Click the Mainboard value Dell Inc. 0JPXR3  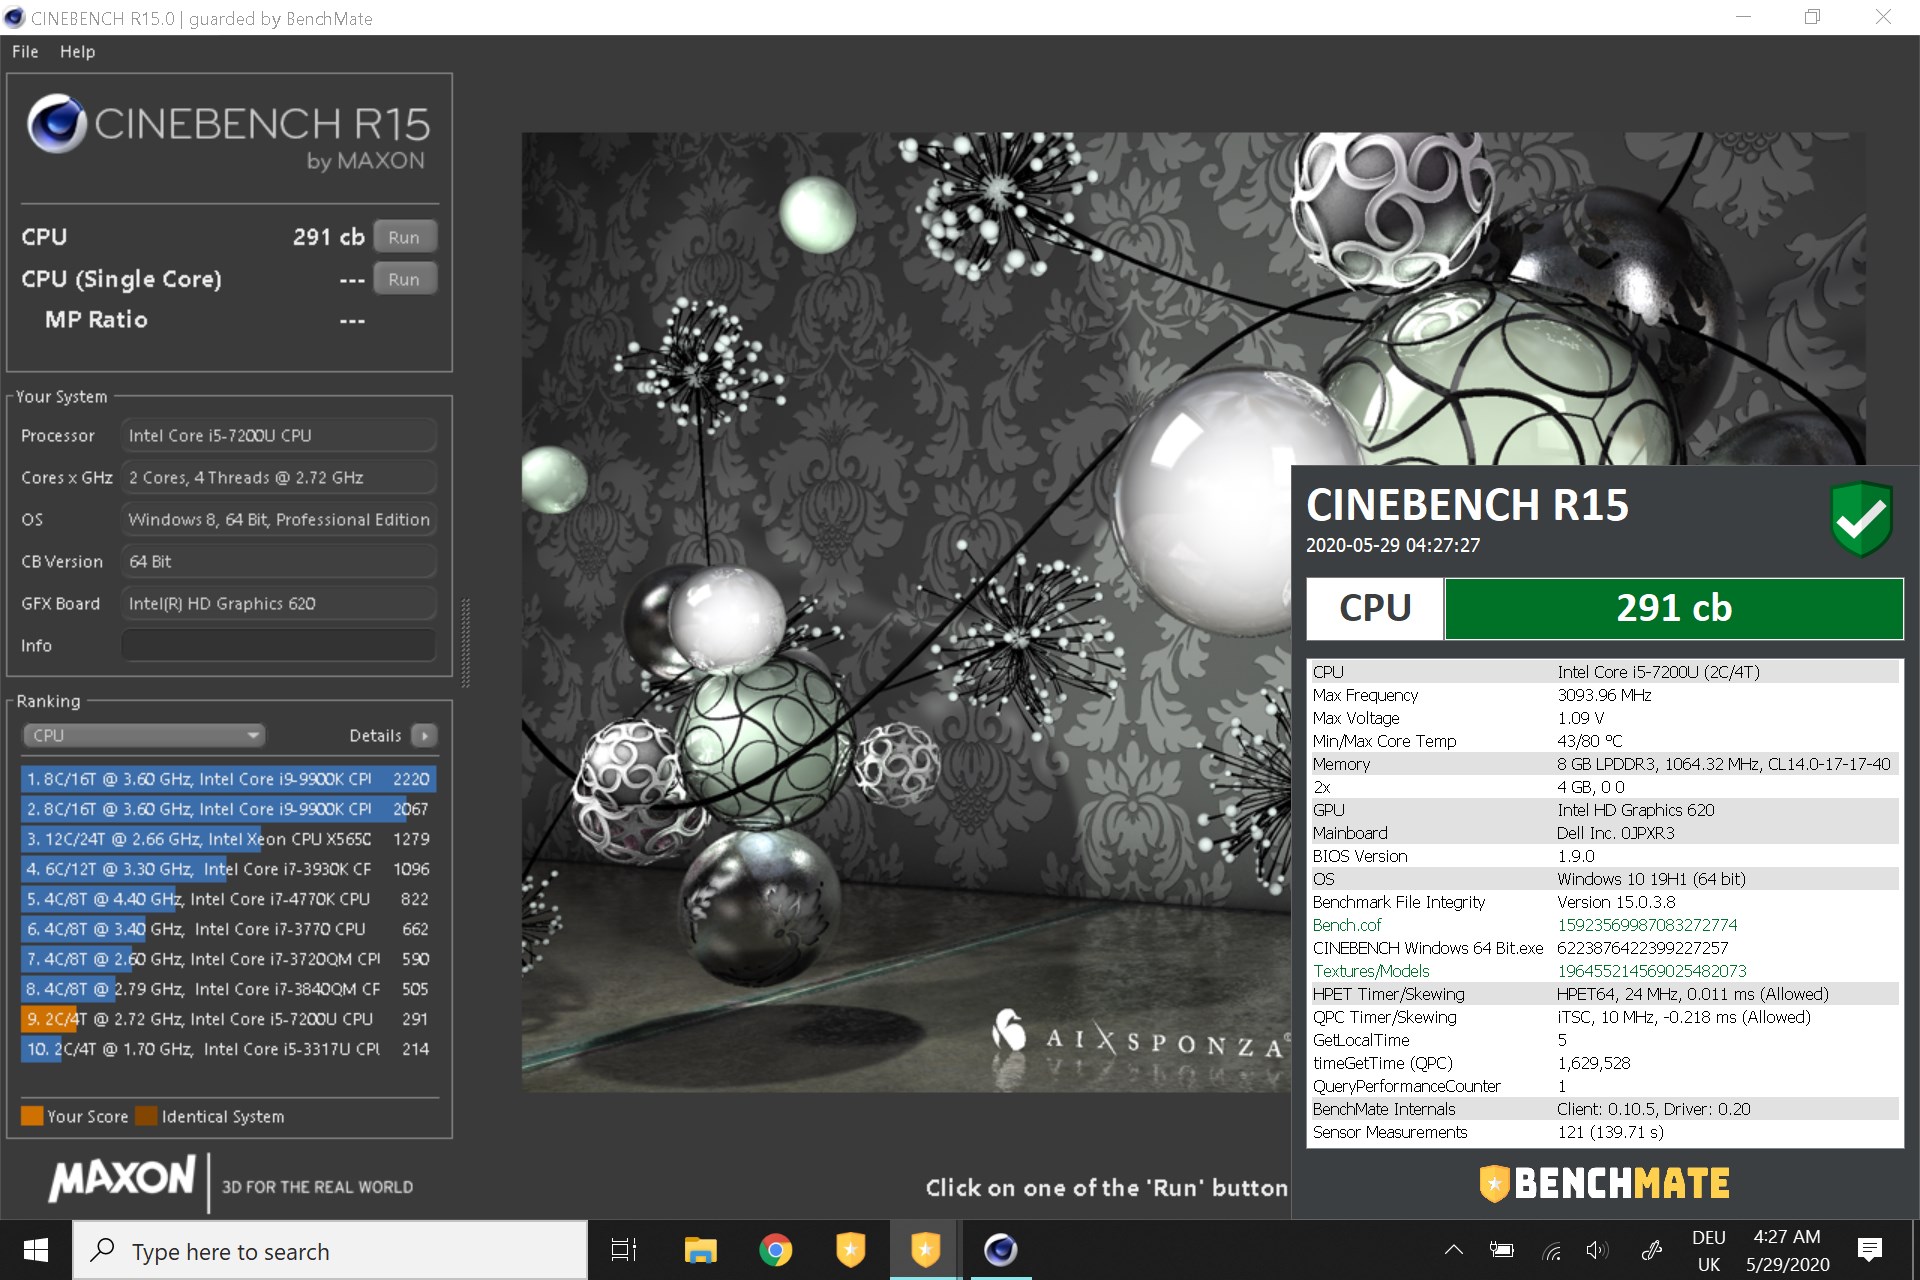(1615, 833)
